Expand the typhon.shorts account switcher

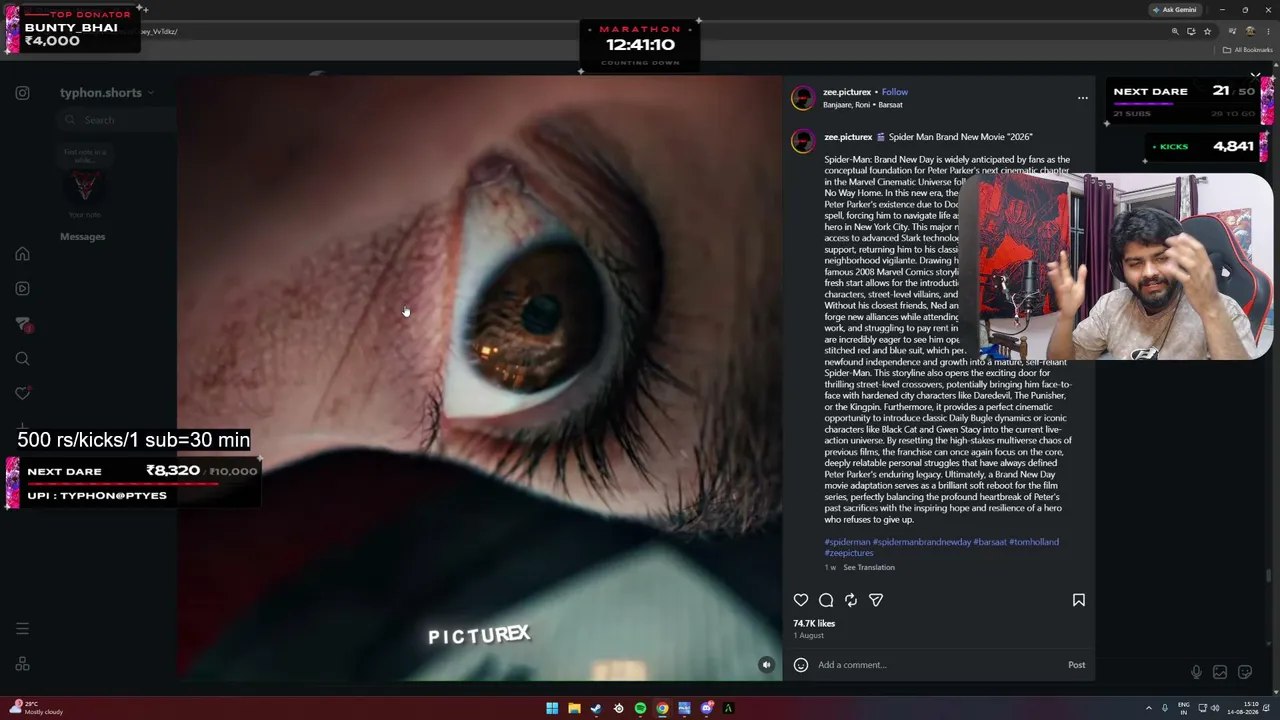[x=107, y=93]
